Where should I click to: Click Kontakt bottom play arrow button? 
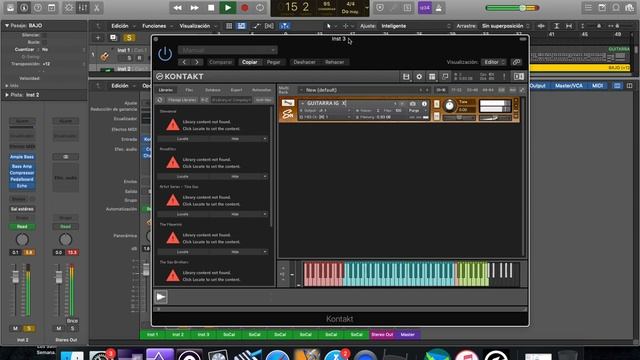tap(161, 297)
